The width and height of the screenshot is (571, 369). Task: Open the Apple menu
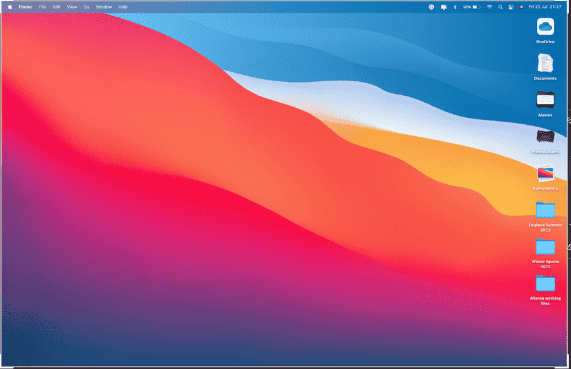[x=10, y=7]
